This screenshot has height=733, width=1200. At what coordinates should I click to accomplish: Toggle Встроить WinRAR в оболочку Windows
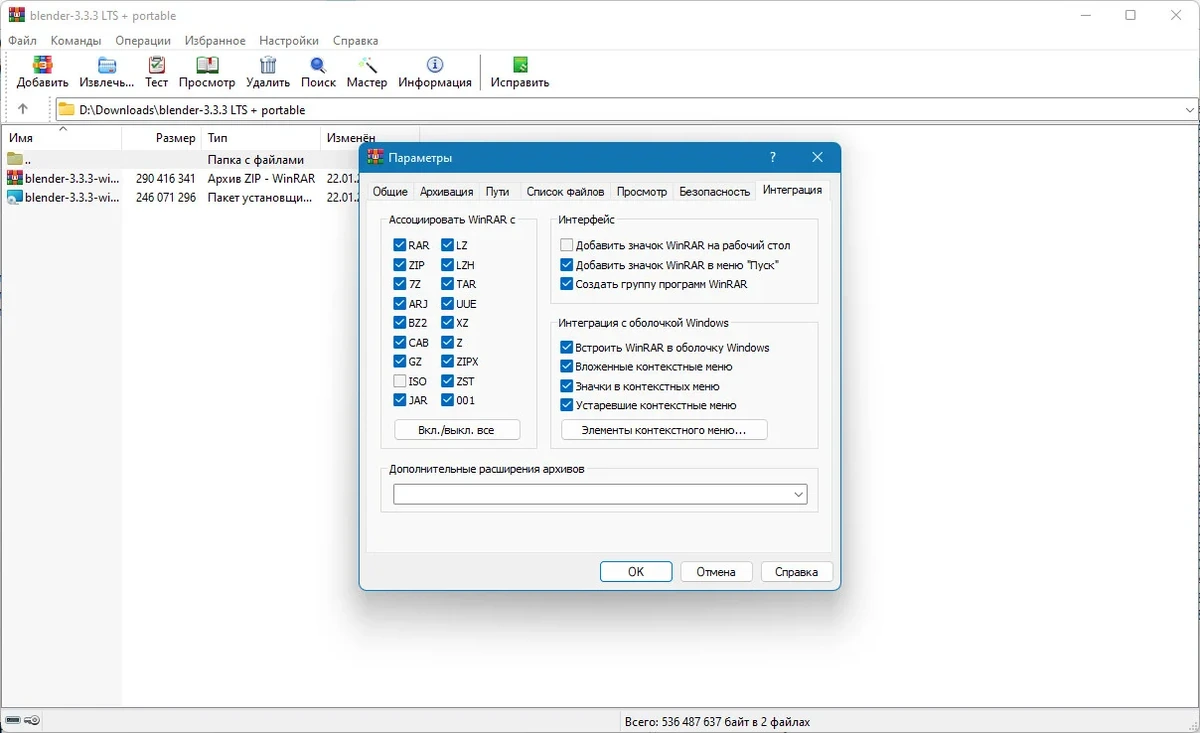coord(567,348)
